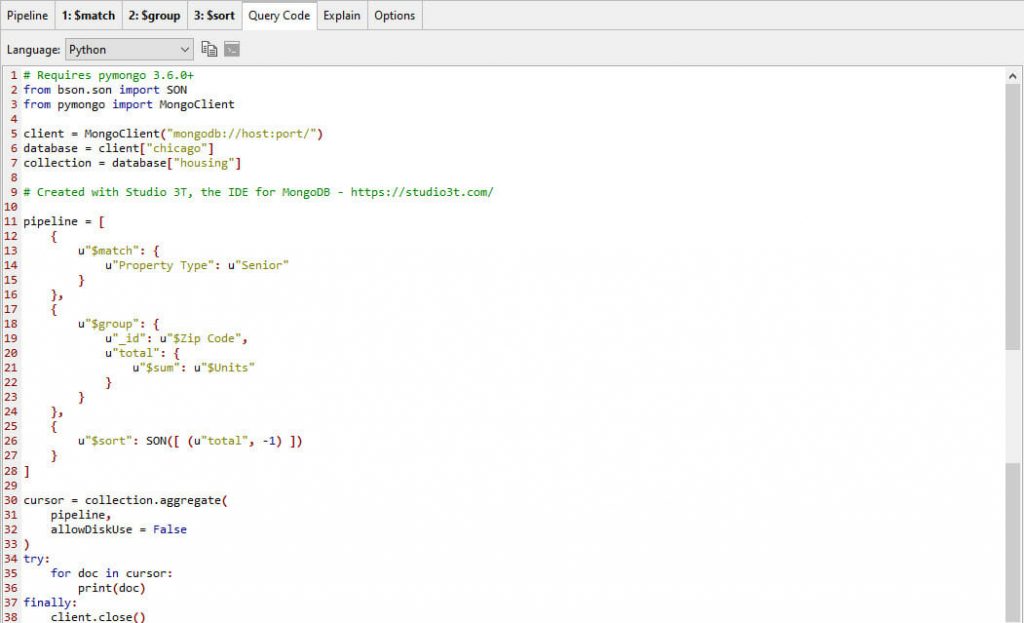This screenshot has height=623, width=1024.
Task: Copy query code to clipboard icon
Action: (209, 49)
